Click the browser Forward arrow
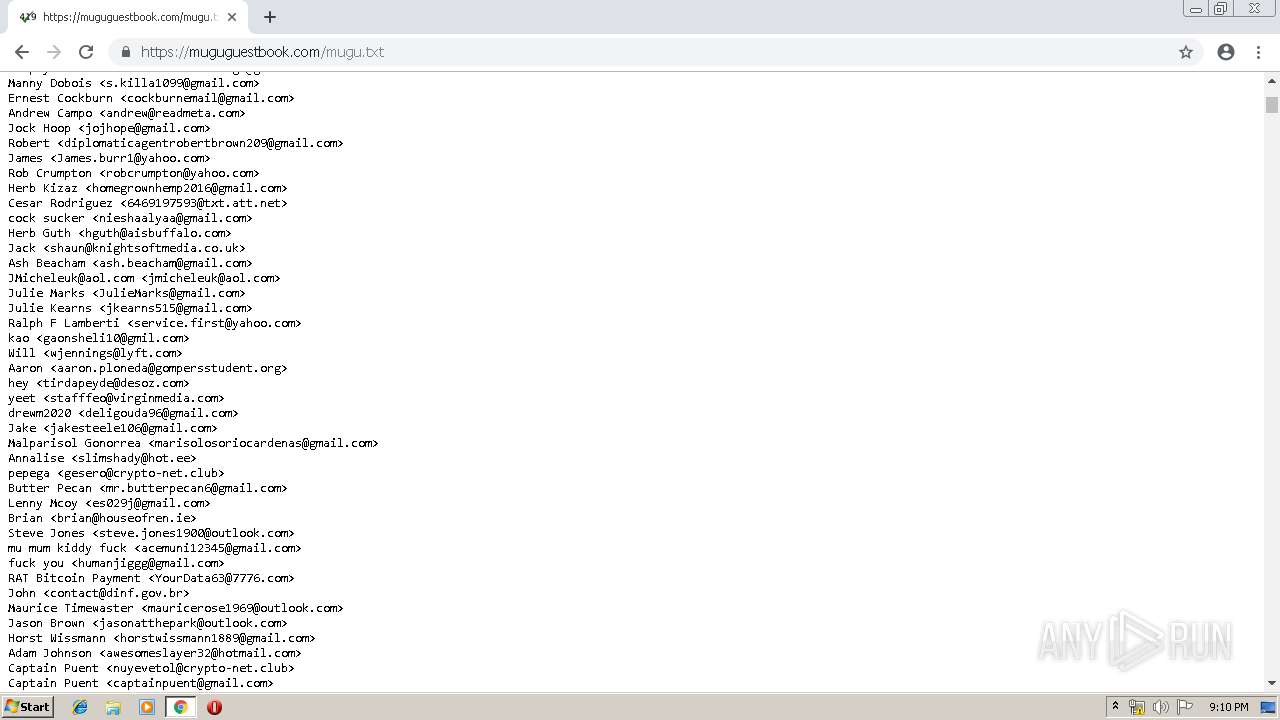The height and width of the screenshot is (720, 1280). pos(54,52)
